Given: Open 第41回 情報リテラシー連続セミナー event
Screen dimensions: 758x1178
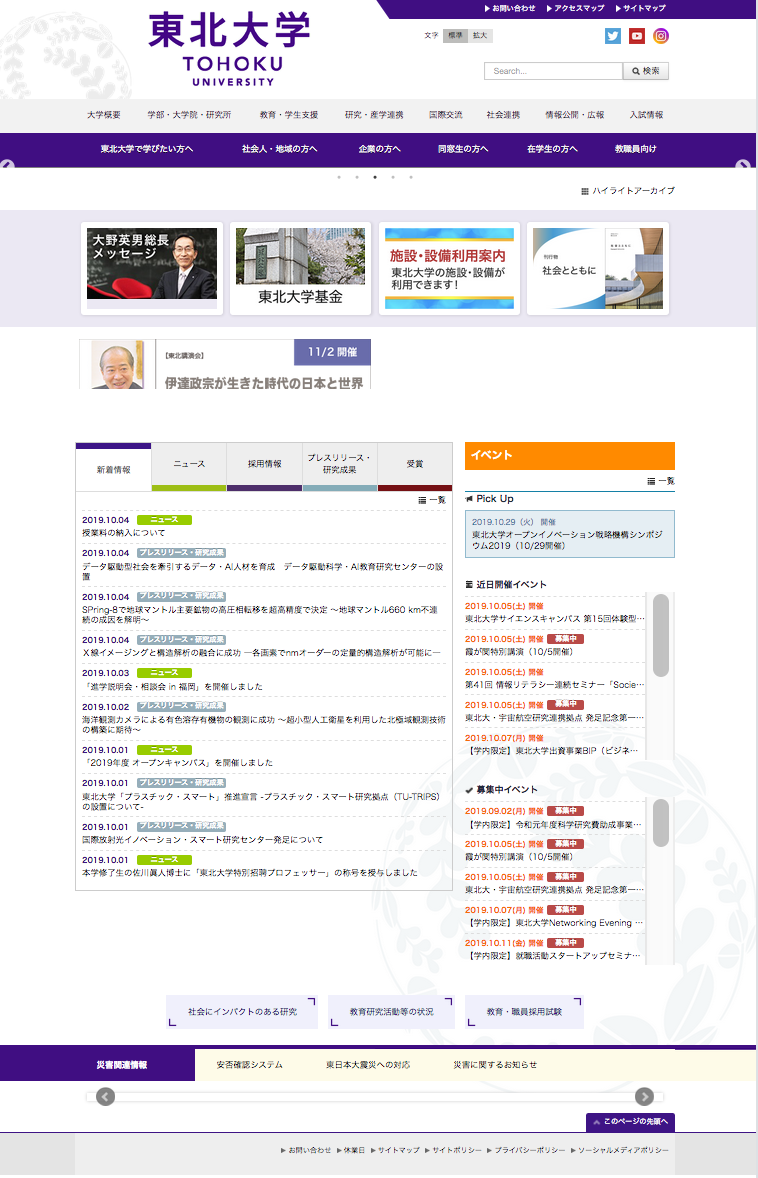Looking at the screenshot, I should [554, 685].
